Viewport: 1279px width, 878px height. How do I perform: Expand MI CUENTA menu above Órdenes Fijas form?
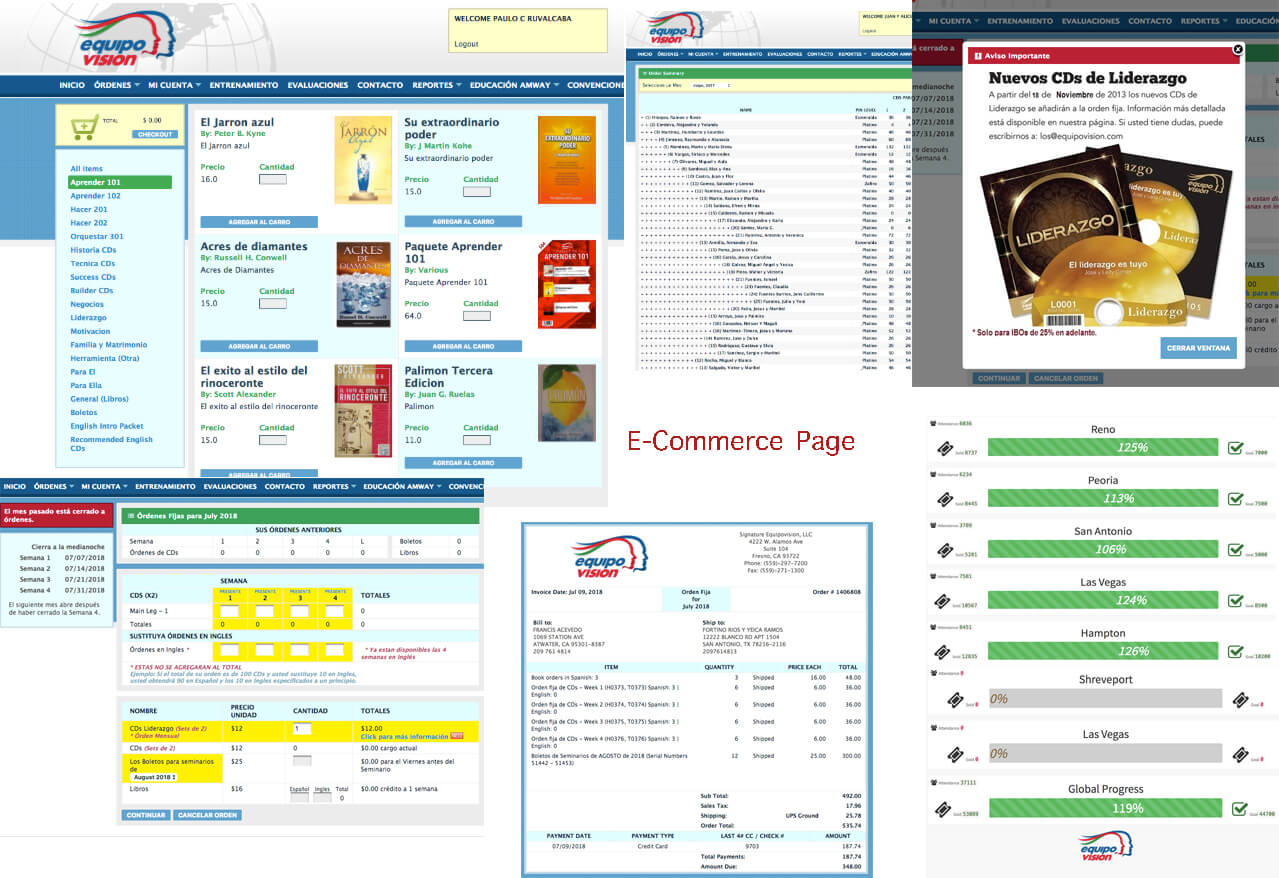(104, 487)
